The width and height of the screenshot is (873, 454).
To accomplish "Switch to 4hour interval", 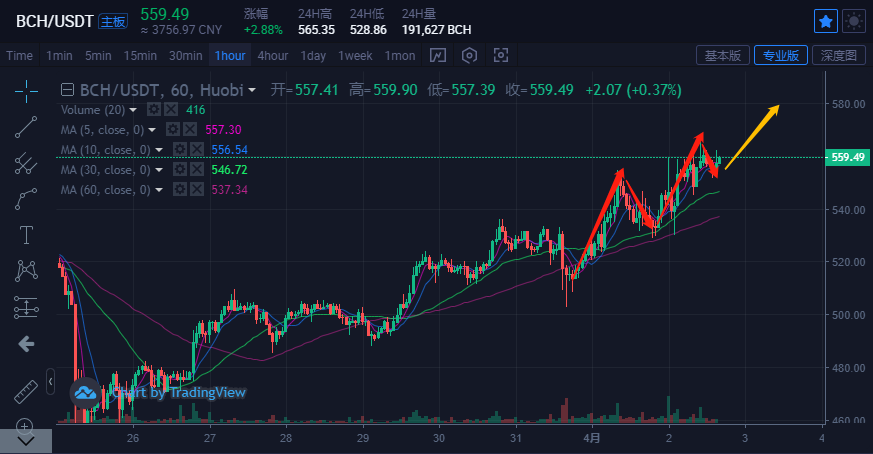I will click(273, 56).
